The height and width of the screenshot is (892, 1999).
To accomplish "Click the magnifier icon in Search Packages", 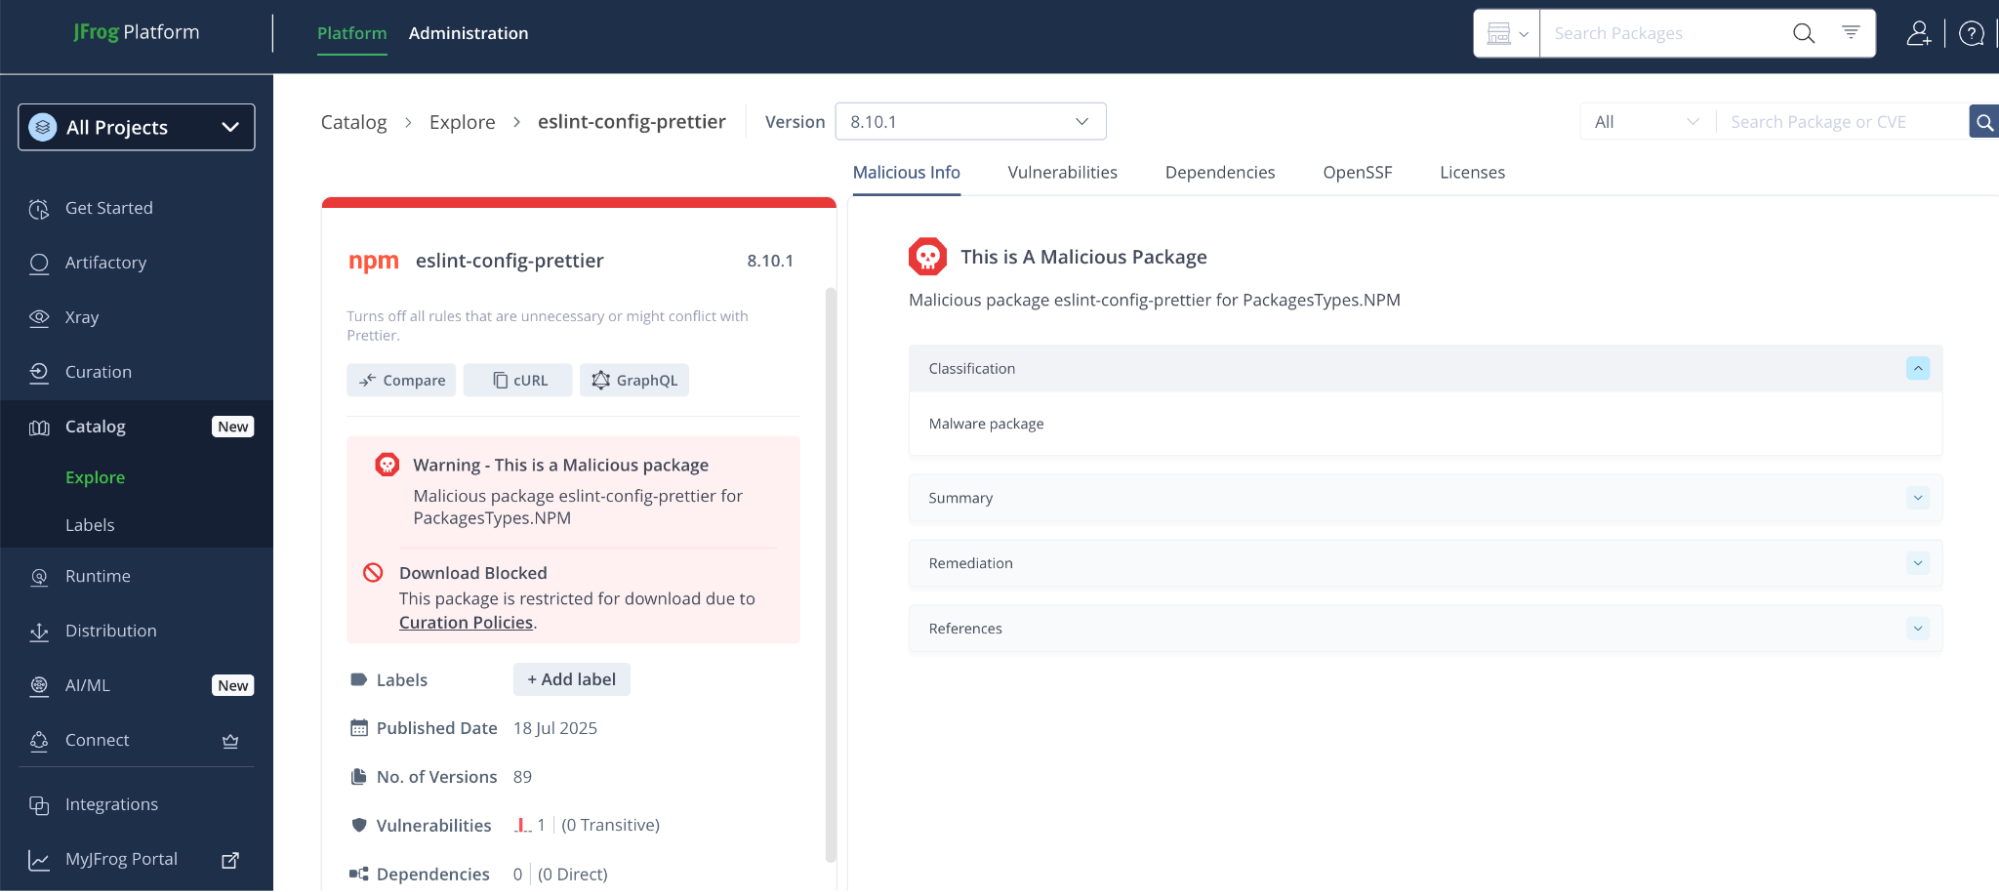I will 1803,34.
